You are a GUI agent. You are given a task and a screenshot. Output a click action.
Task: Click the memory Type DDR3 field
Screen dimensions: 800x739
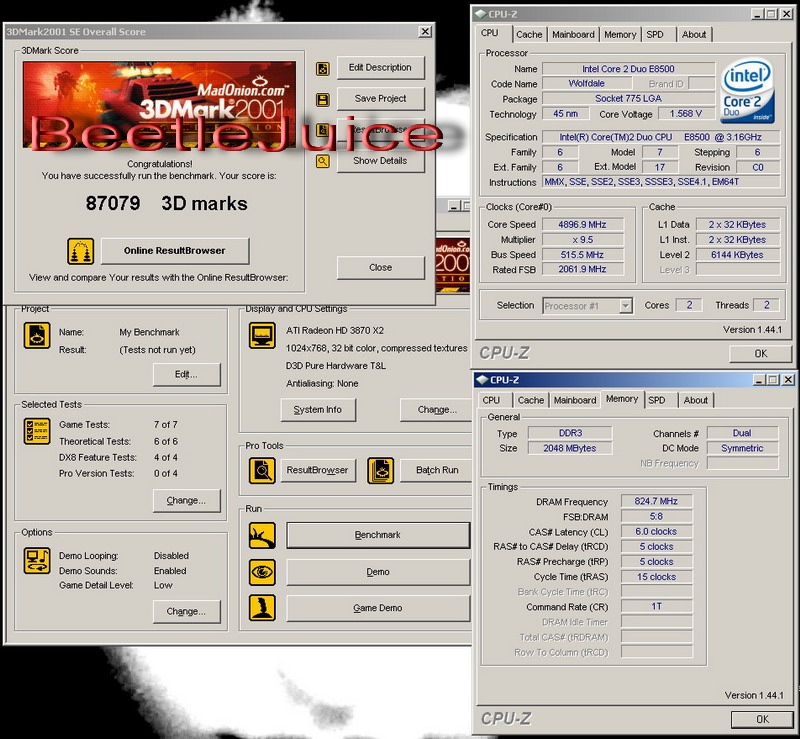[570, 433]
